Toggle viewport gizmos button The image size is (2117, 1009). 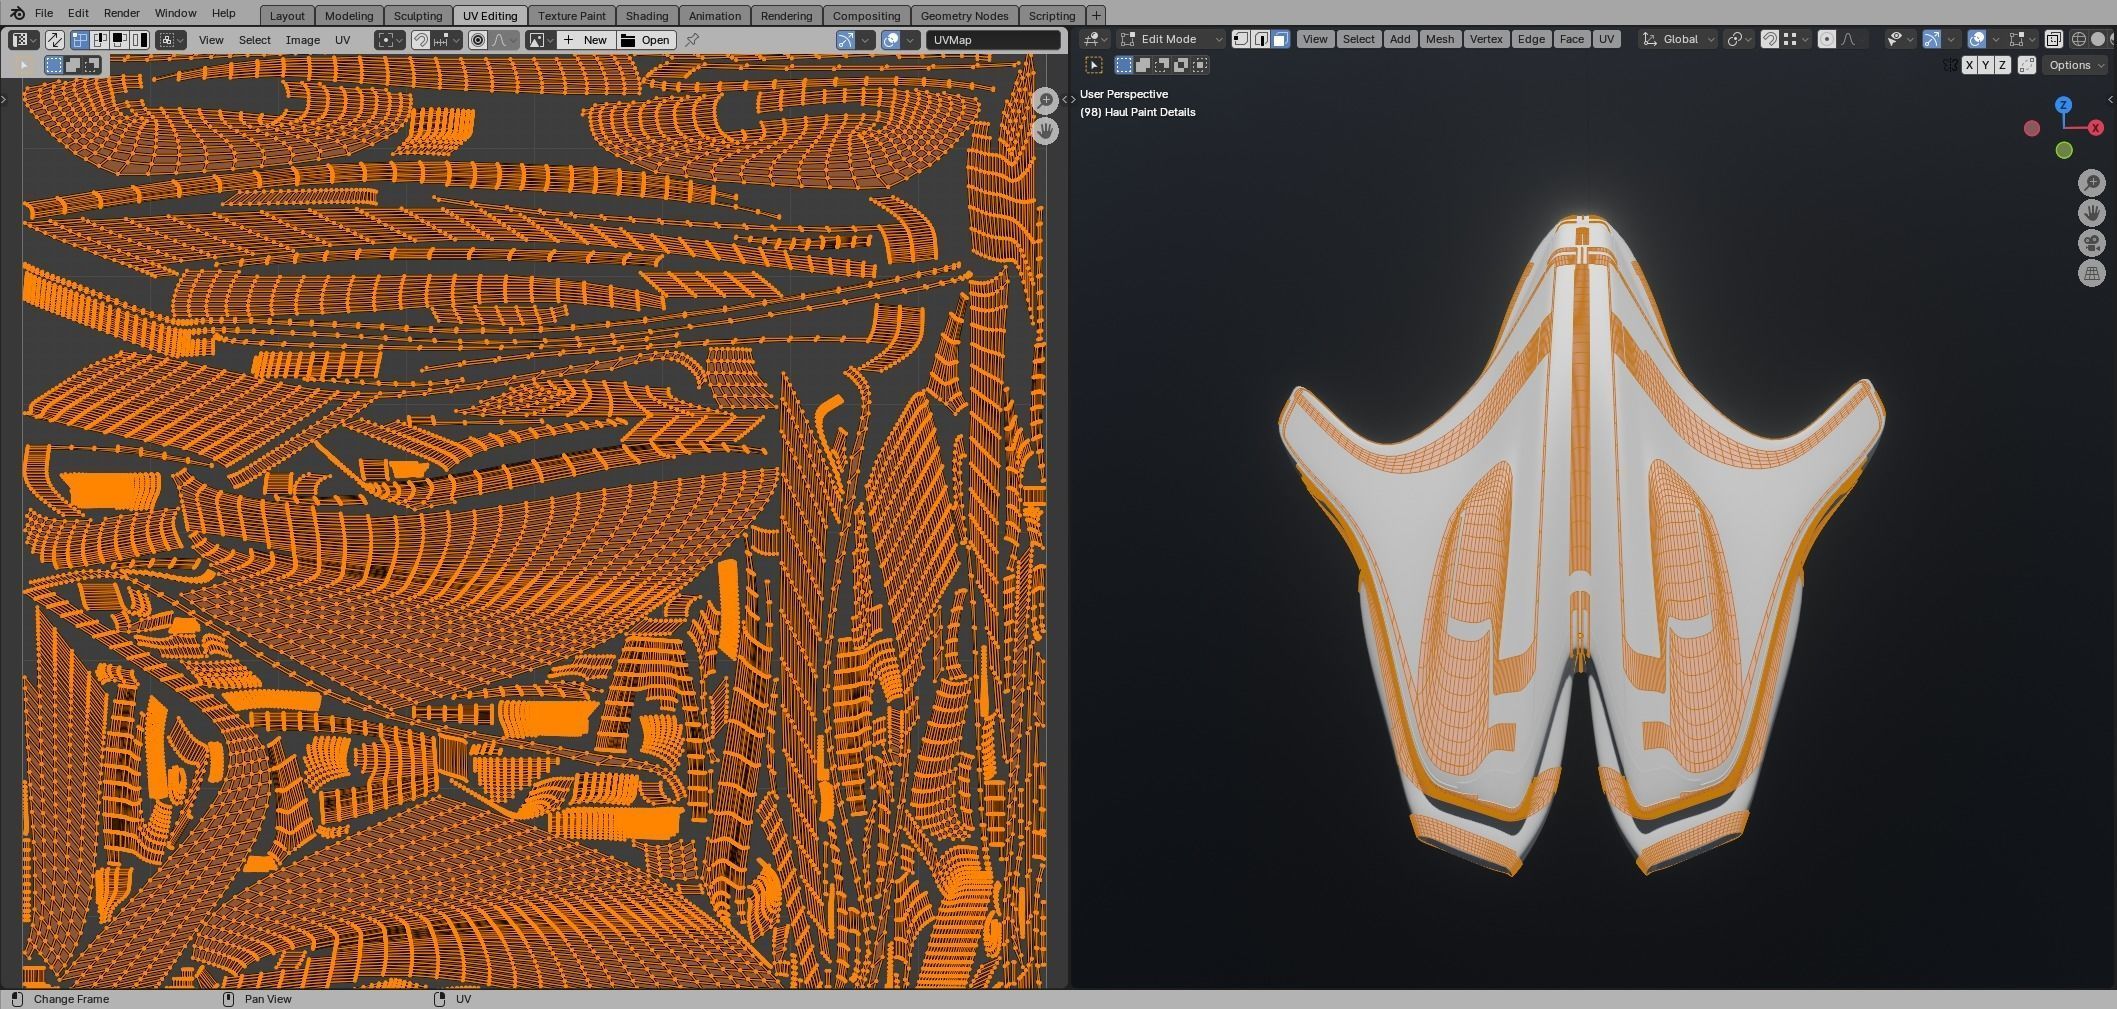pyautogui.click(x=1932, y=39)
